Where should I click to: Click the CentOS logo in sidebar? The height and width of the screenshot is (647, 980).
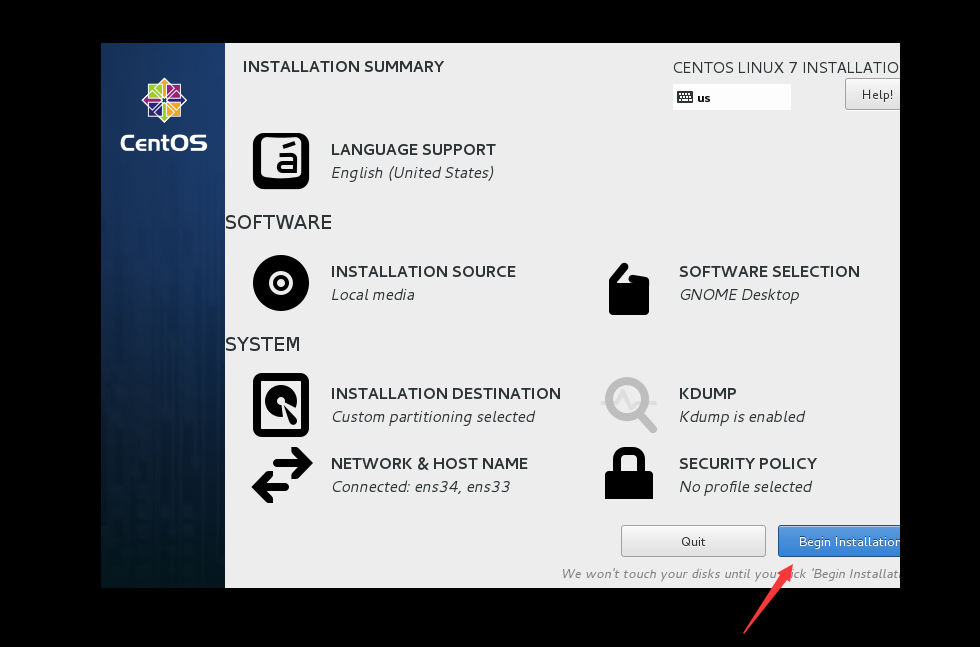pos(164,100)
